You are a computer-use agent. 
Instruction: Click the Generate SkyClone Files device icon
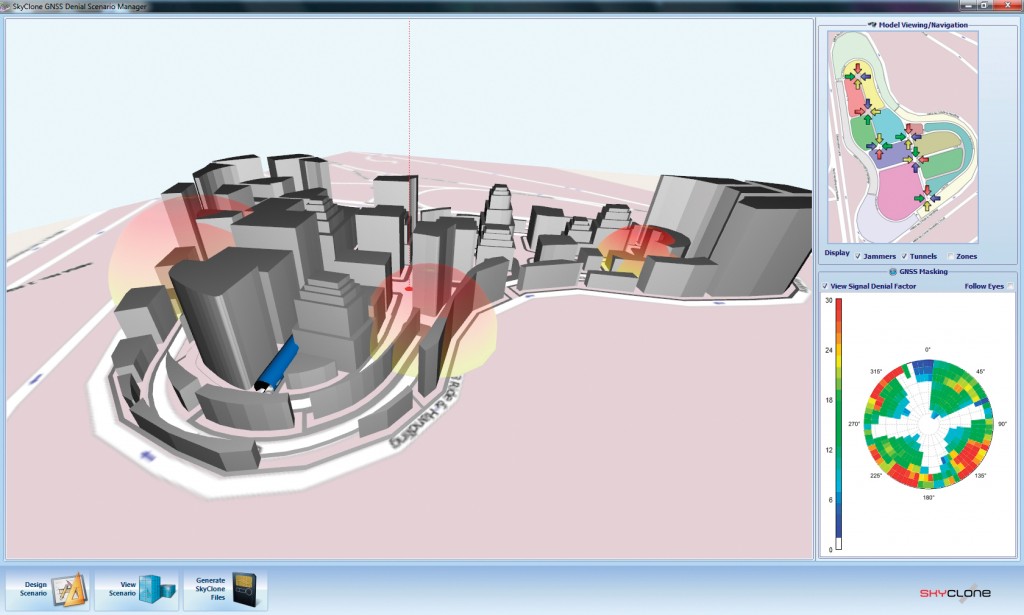coord(243,589)
